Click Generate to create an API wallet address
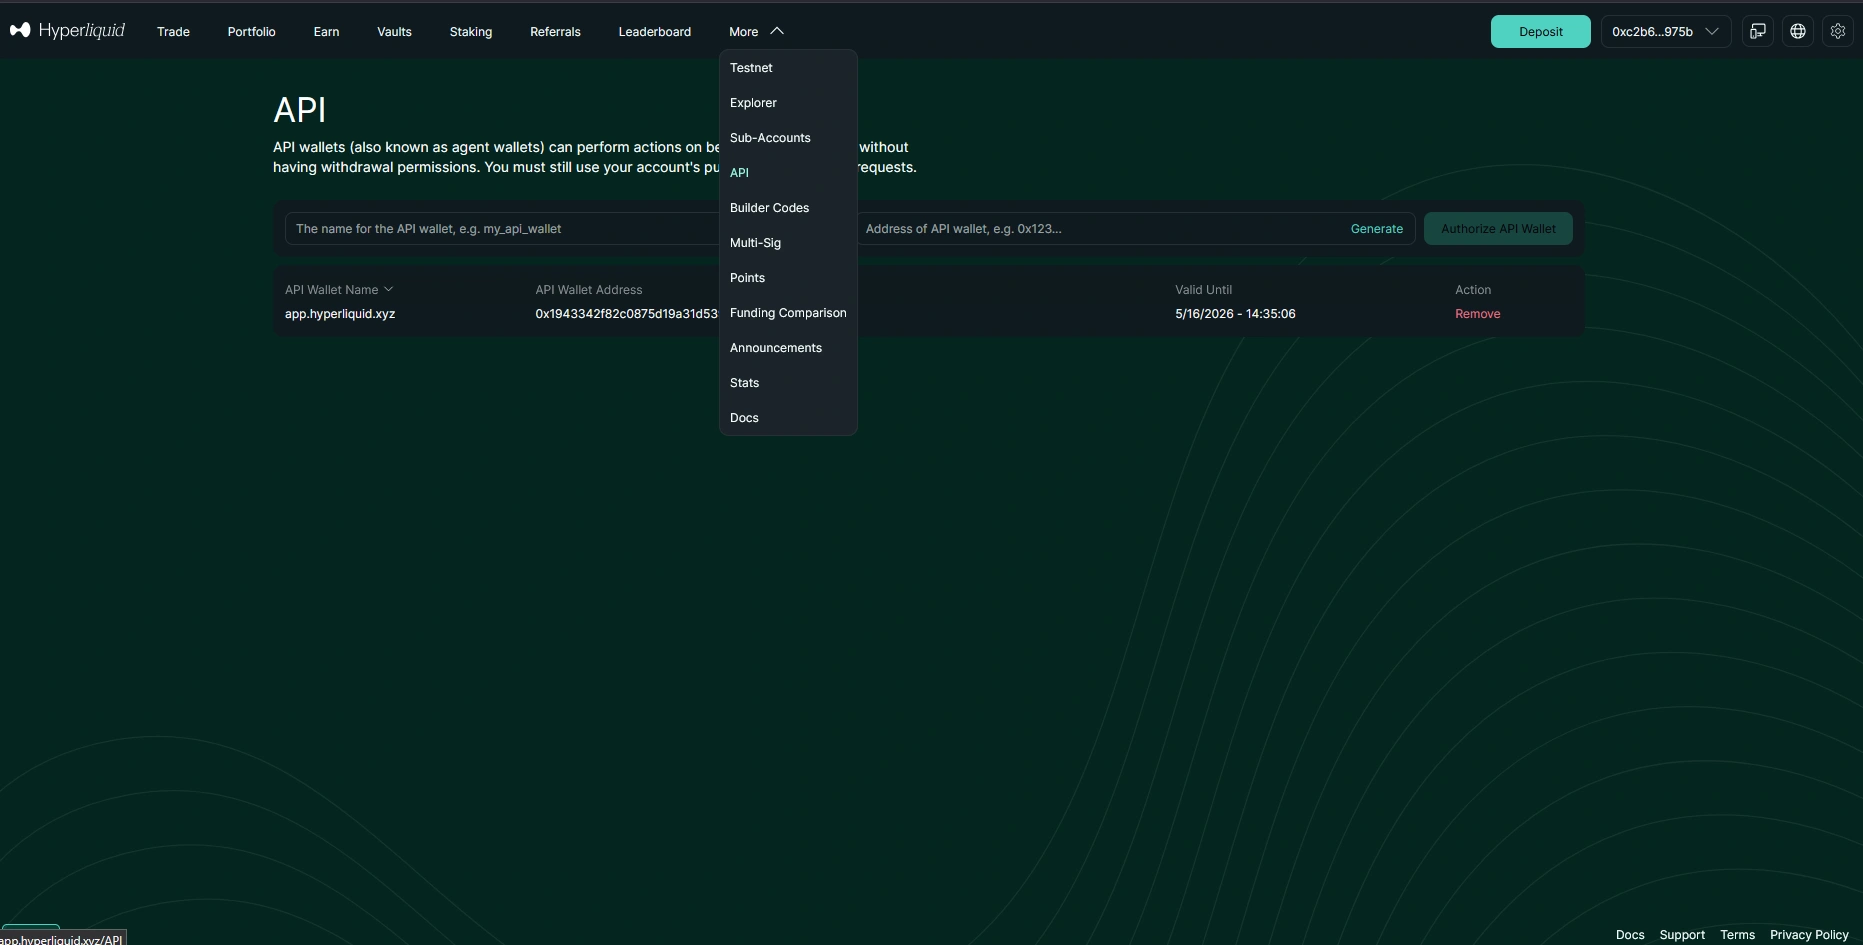 coord(1376,229)
